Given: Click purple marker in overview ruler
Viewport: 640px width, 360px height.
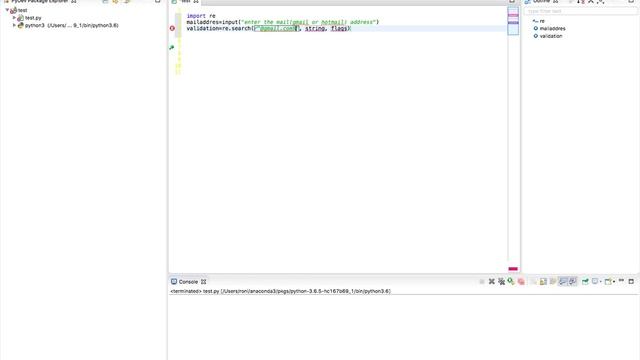Looking at the screenshot, I should pos(513,22).
